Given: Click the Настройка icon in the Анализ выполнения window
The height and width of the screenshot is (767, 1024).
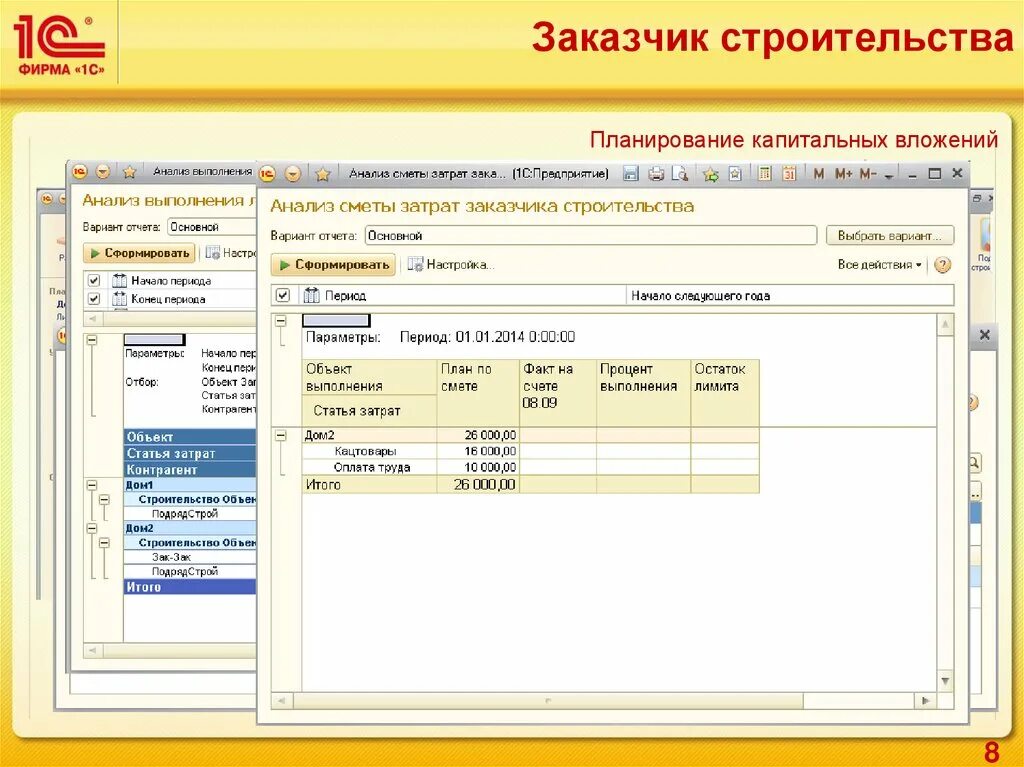Looking at the screenshot, I should point(212,253).
